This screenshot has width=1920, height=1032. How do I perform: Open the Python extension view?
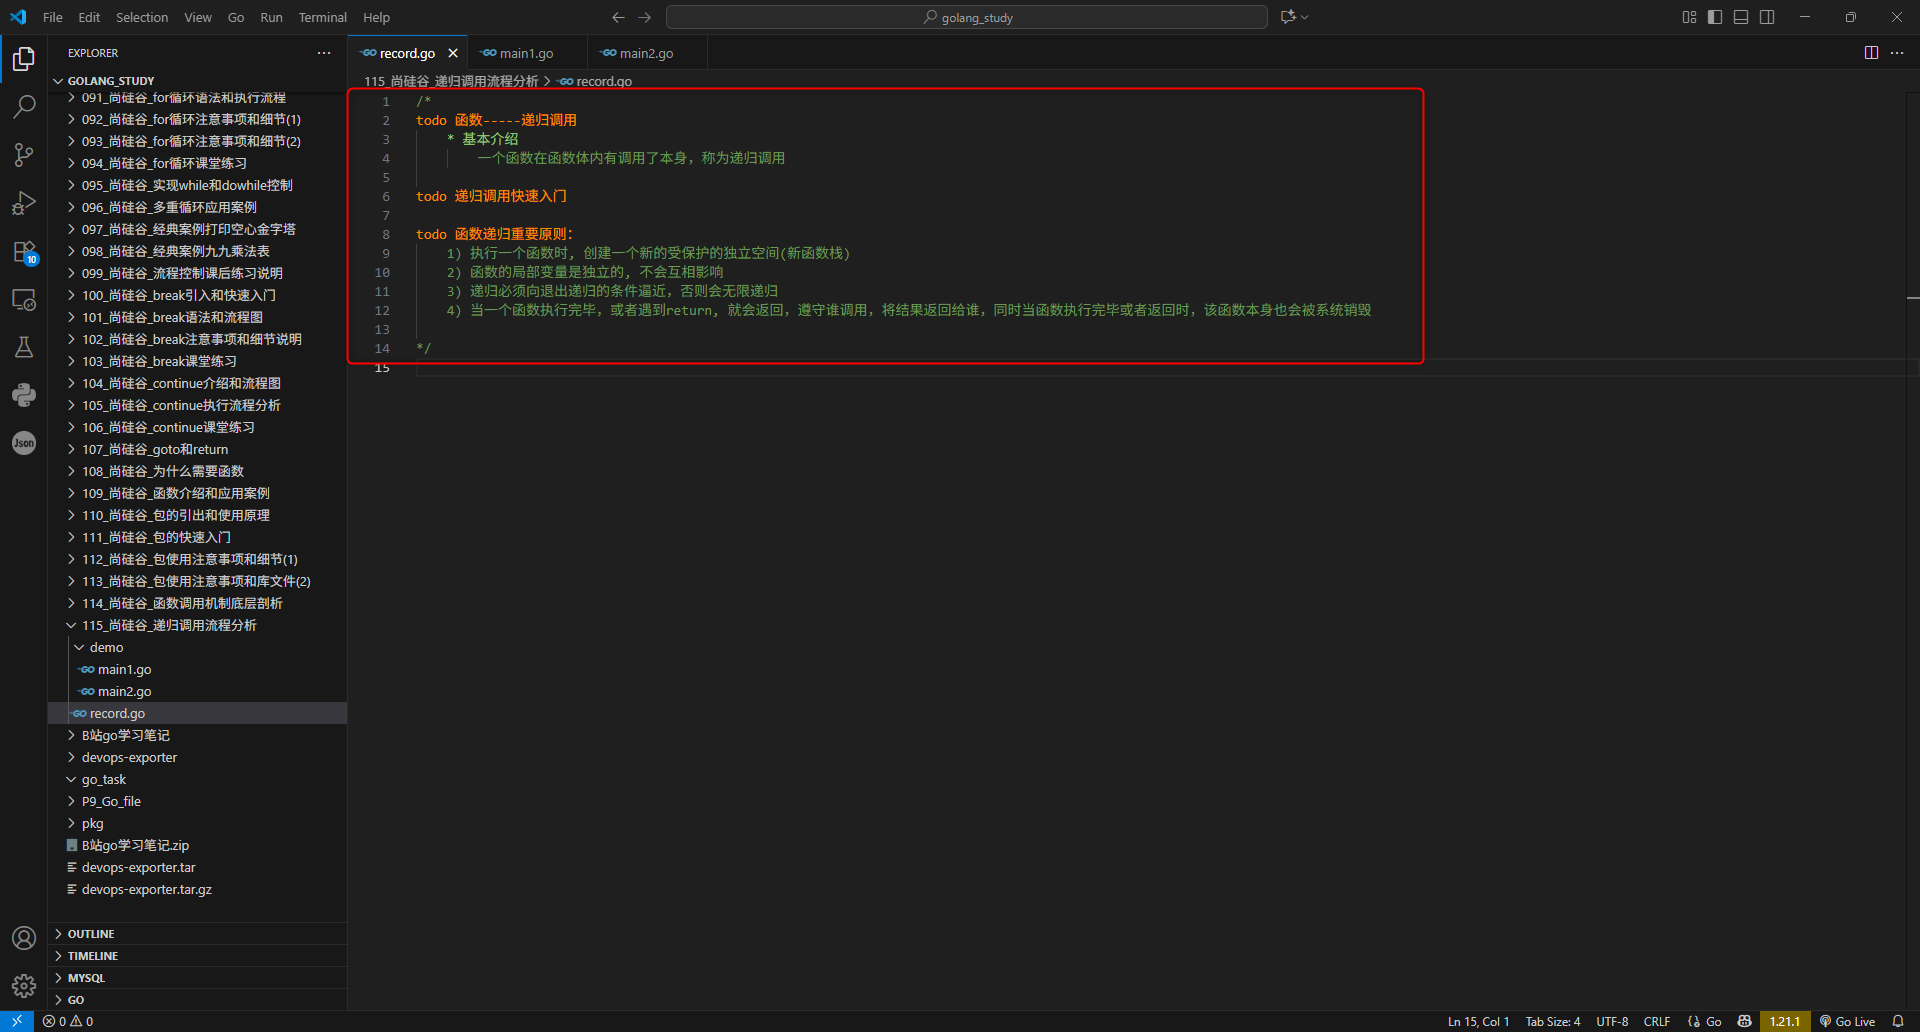click(24, 395)
